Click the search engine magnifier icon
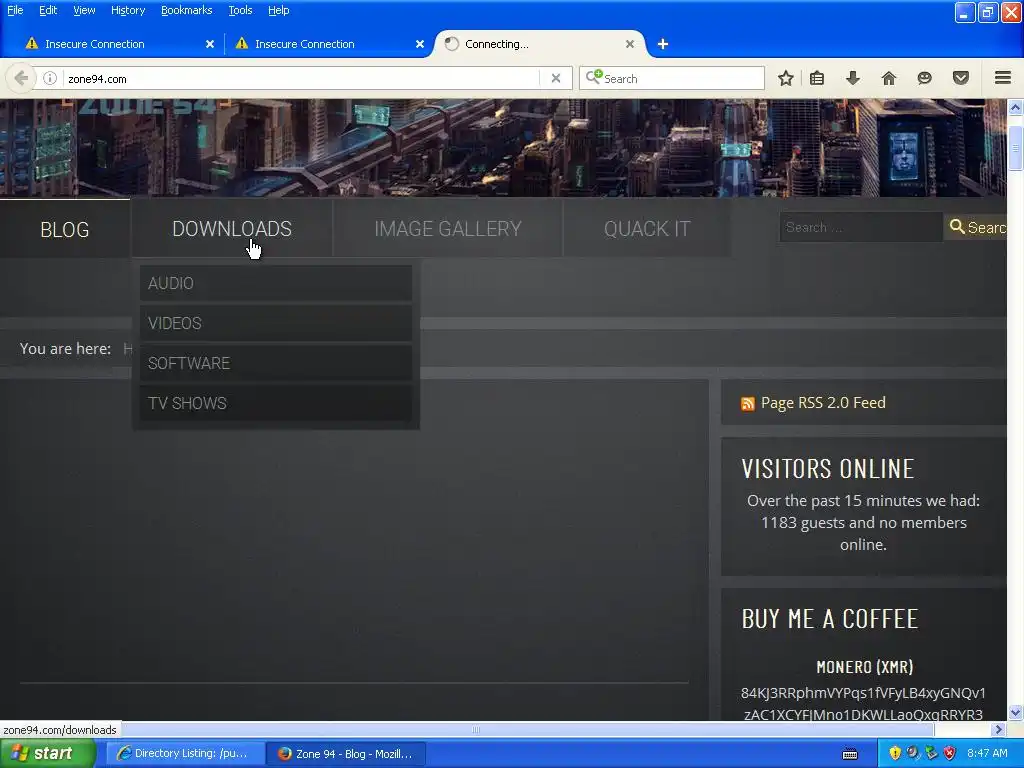 tap(594, 78)
